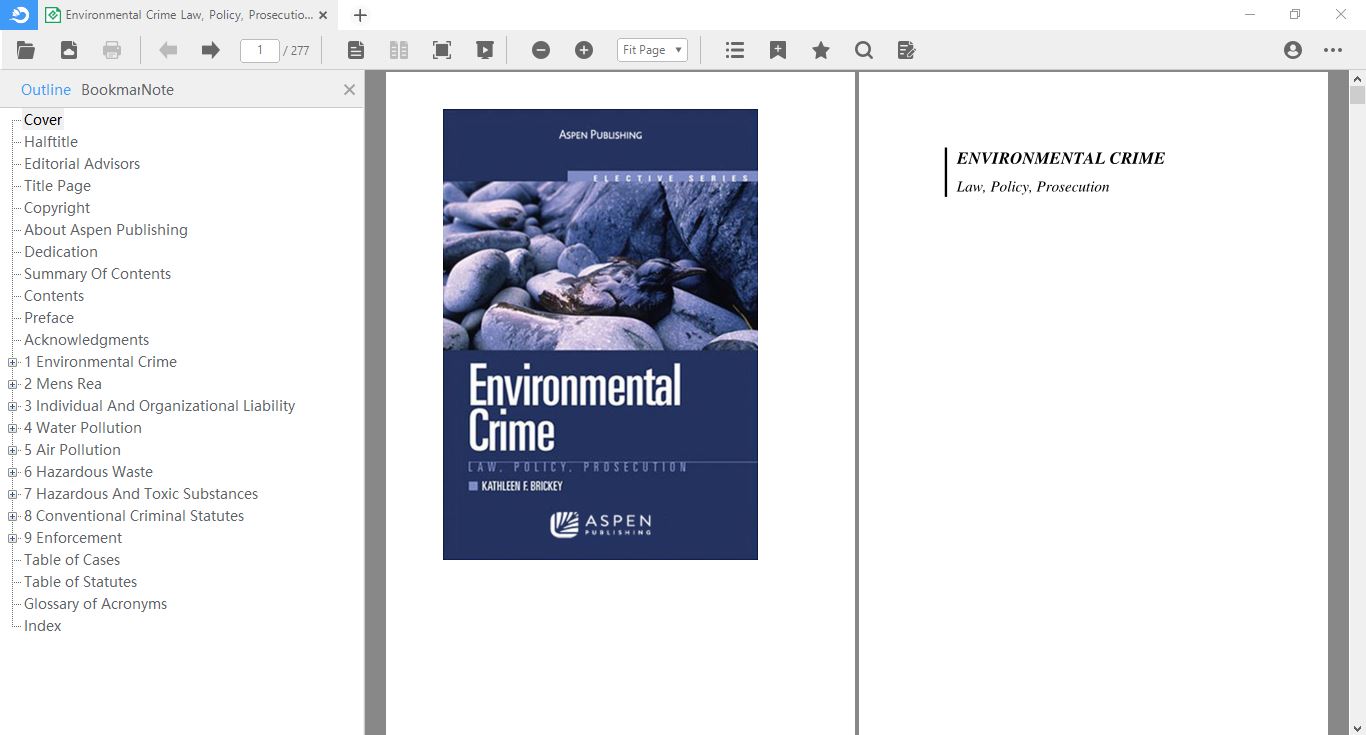Click the ENVIRONMENTAL CRIME halftitle heading
The image size is (1366, 735).
(x=1060, y=158)
